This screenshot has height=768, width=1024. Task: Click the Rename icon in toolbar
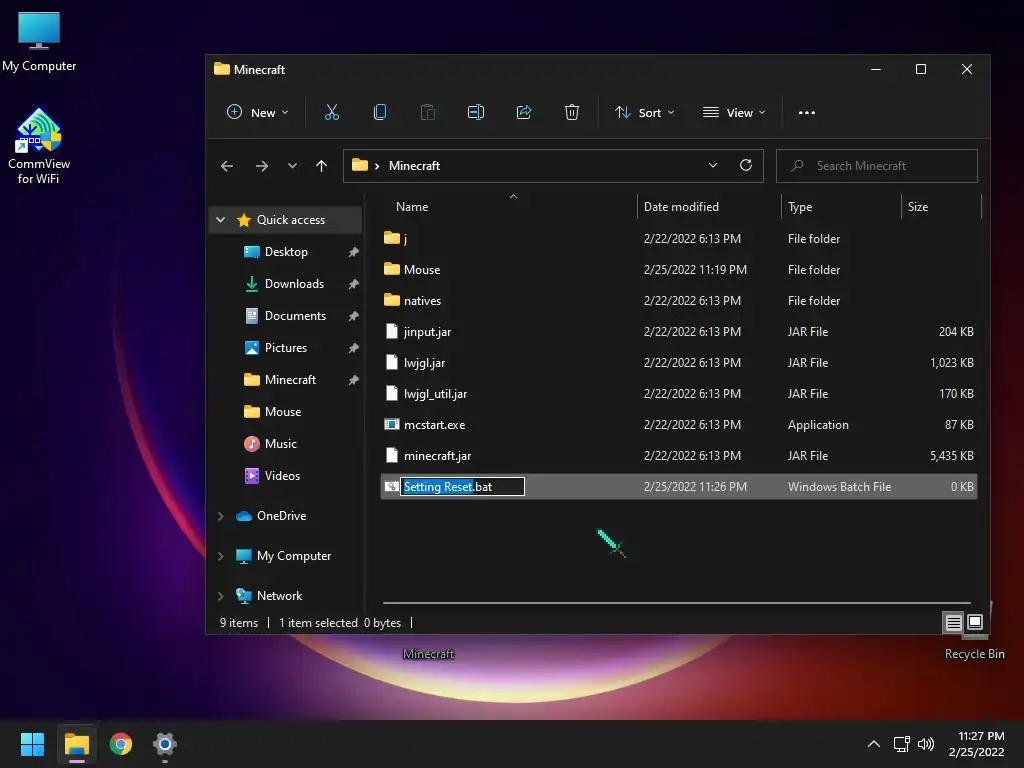476,112
